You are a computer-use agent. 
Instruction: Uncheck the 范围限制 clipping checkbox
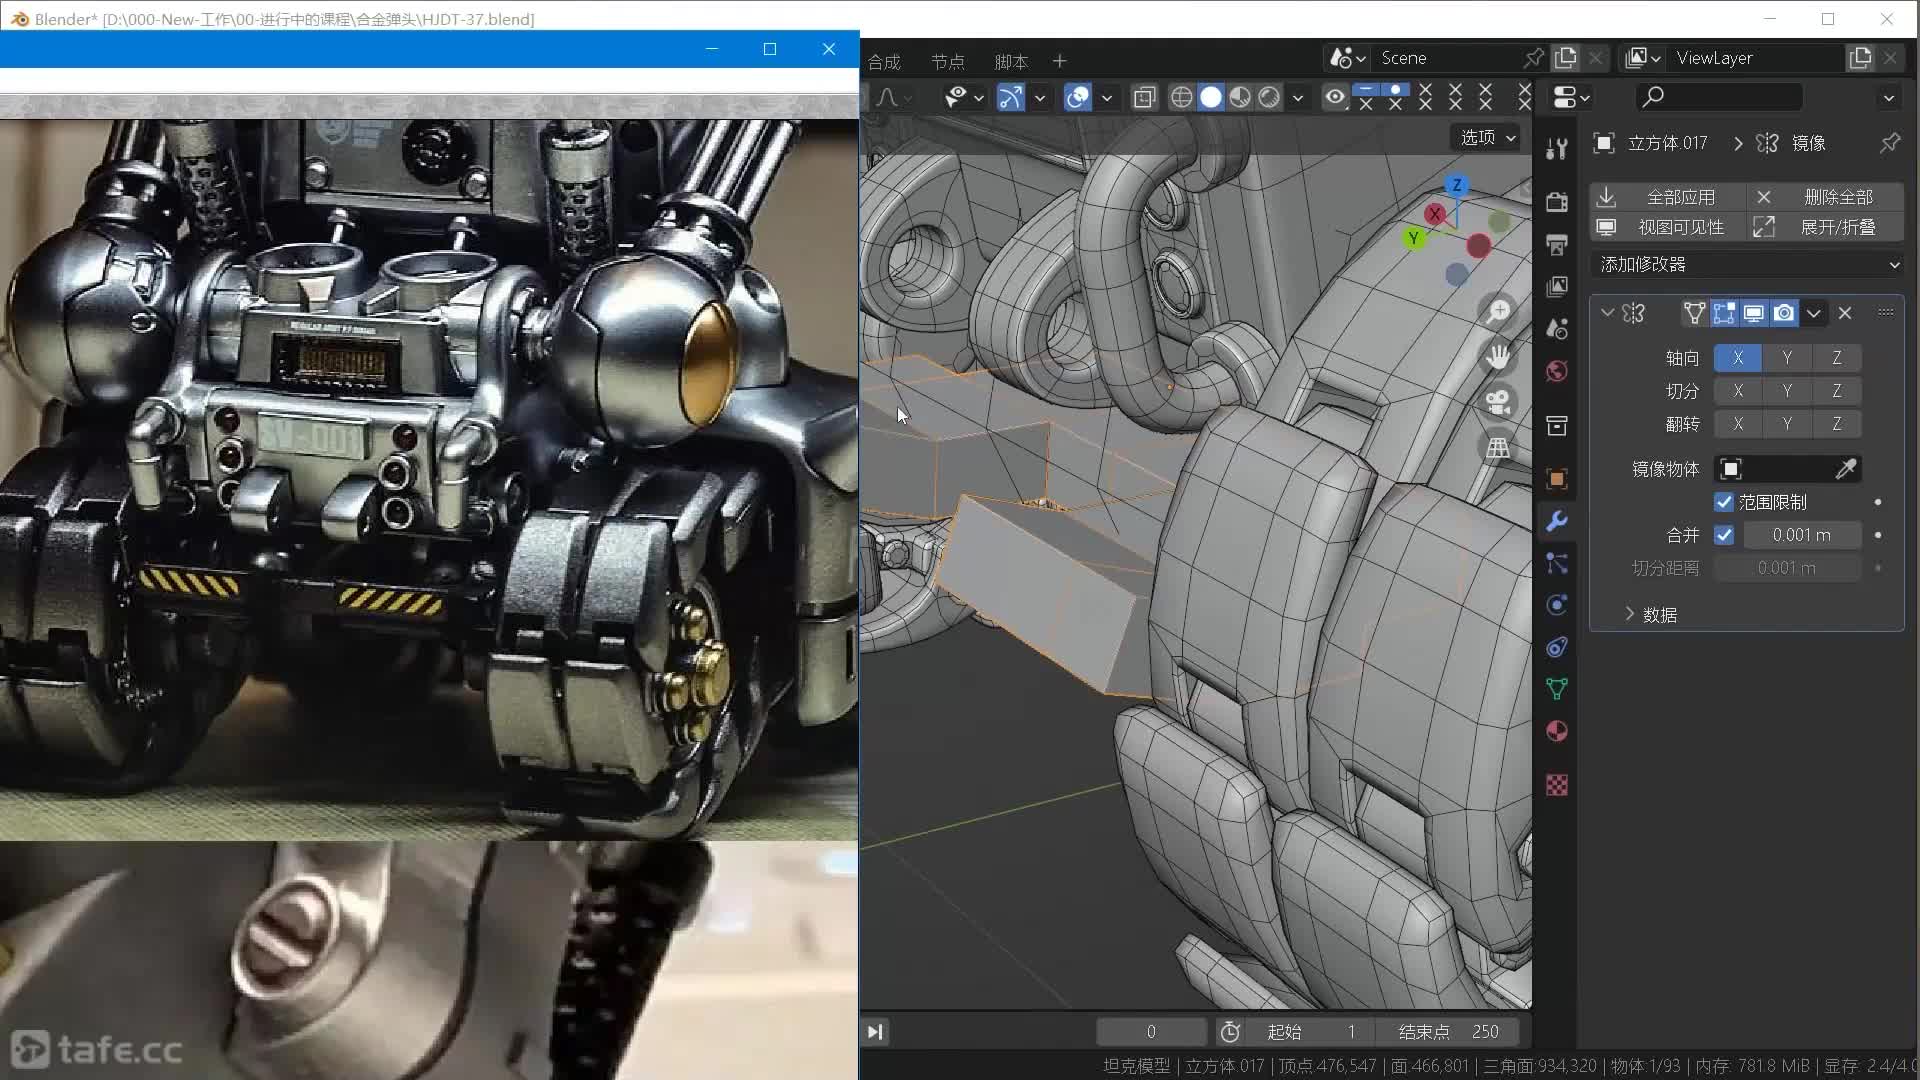(1723, 502)
